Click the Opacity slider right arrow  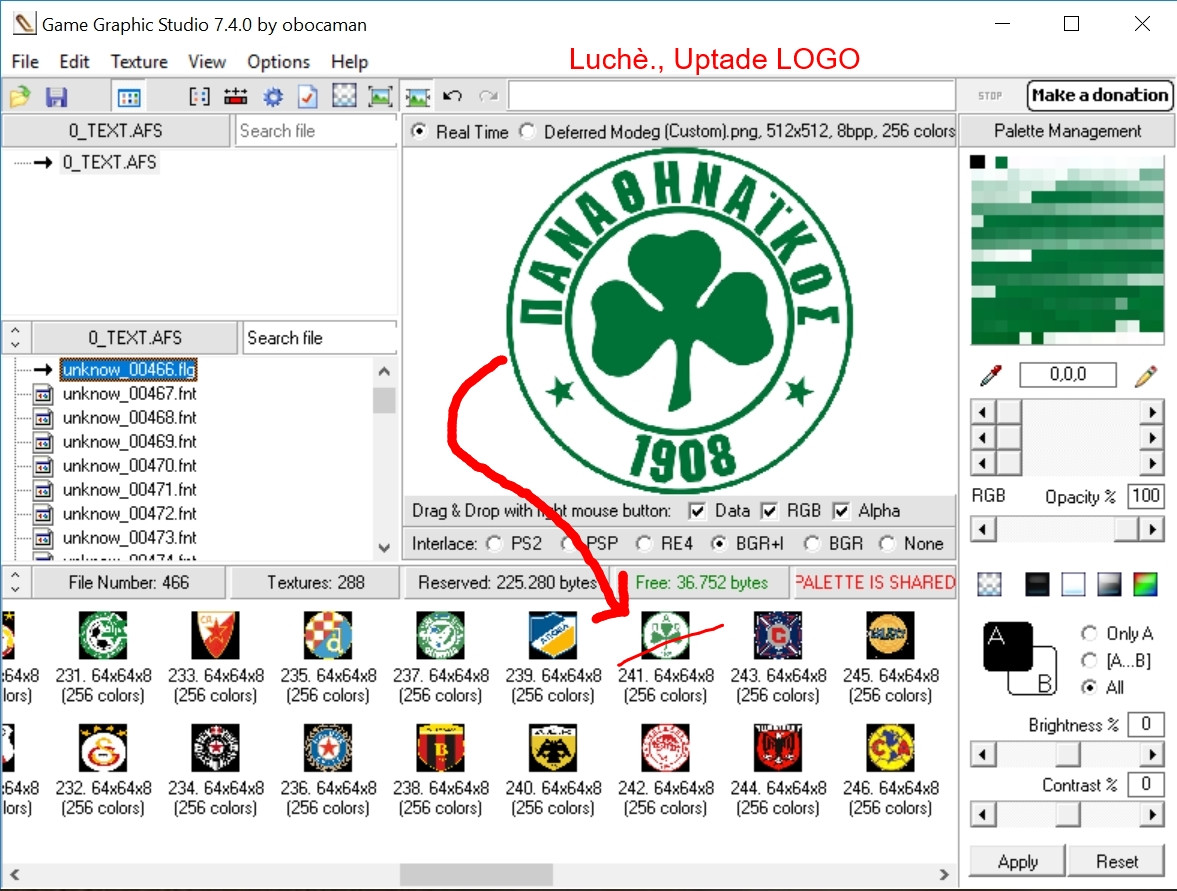1151,530
